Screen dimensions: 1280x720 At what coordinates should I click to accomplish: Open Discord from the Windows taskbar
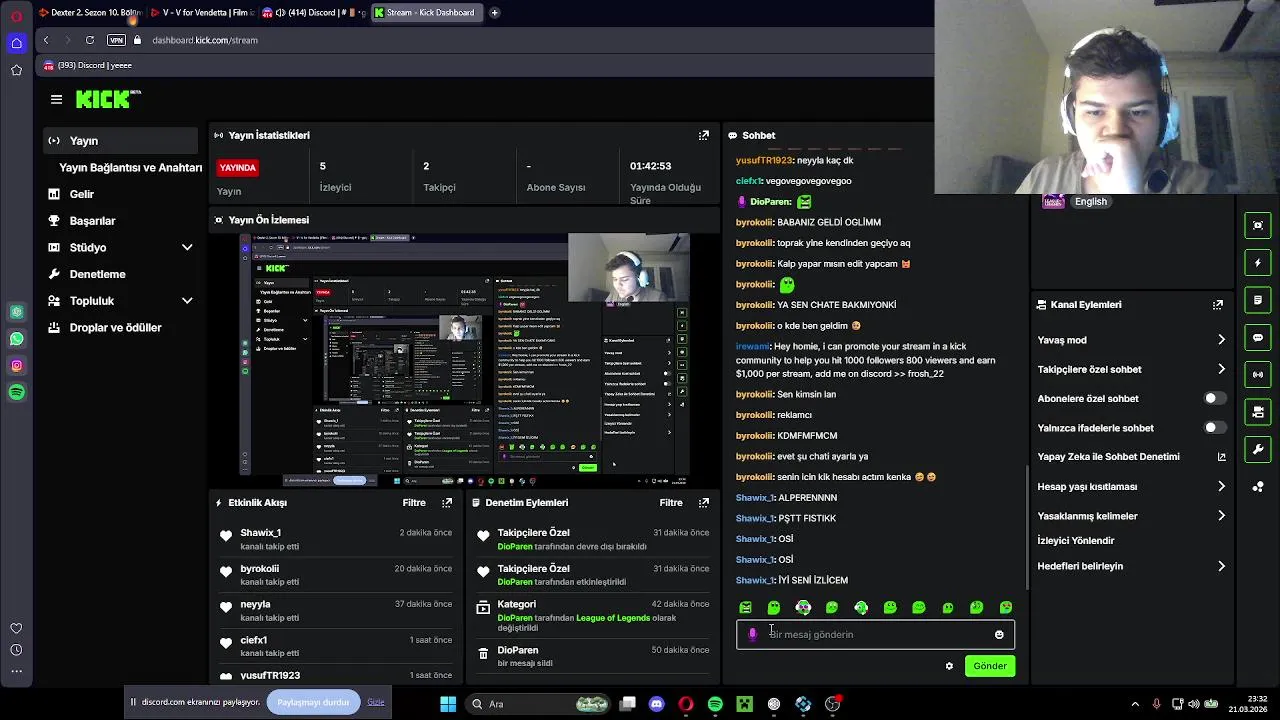click(x=656, y=704)
